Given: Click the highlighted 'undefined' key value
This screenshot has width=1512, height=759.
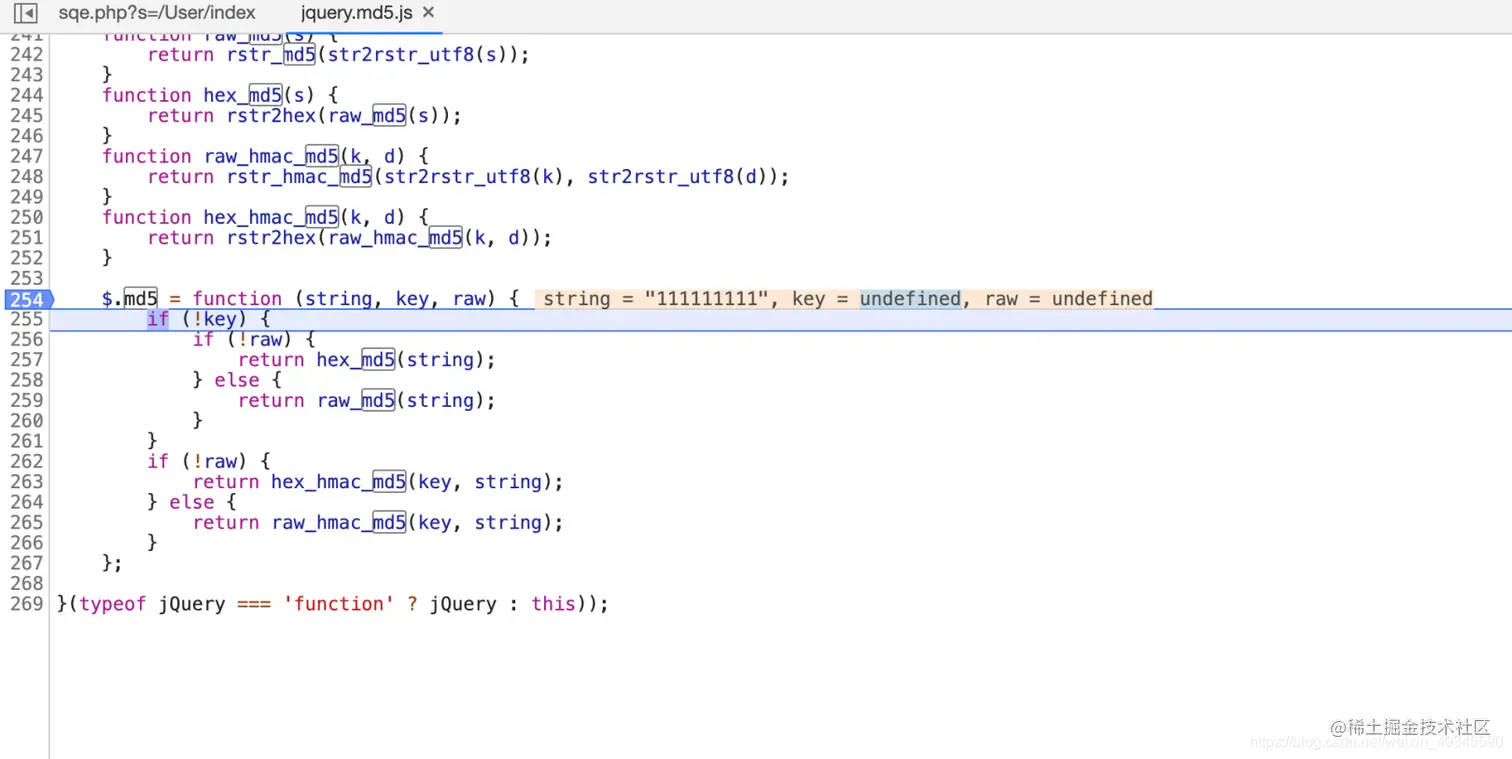Looking at the screenshot, I should click(910, 299).
